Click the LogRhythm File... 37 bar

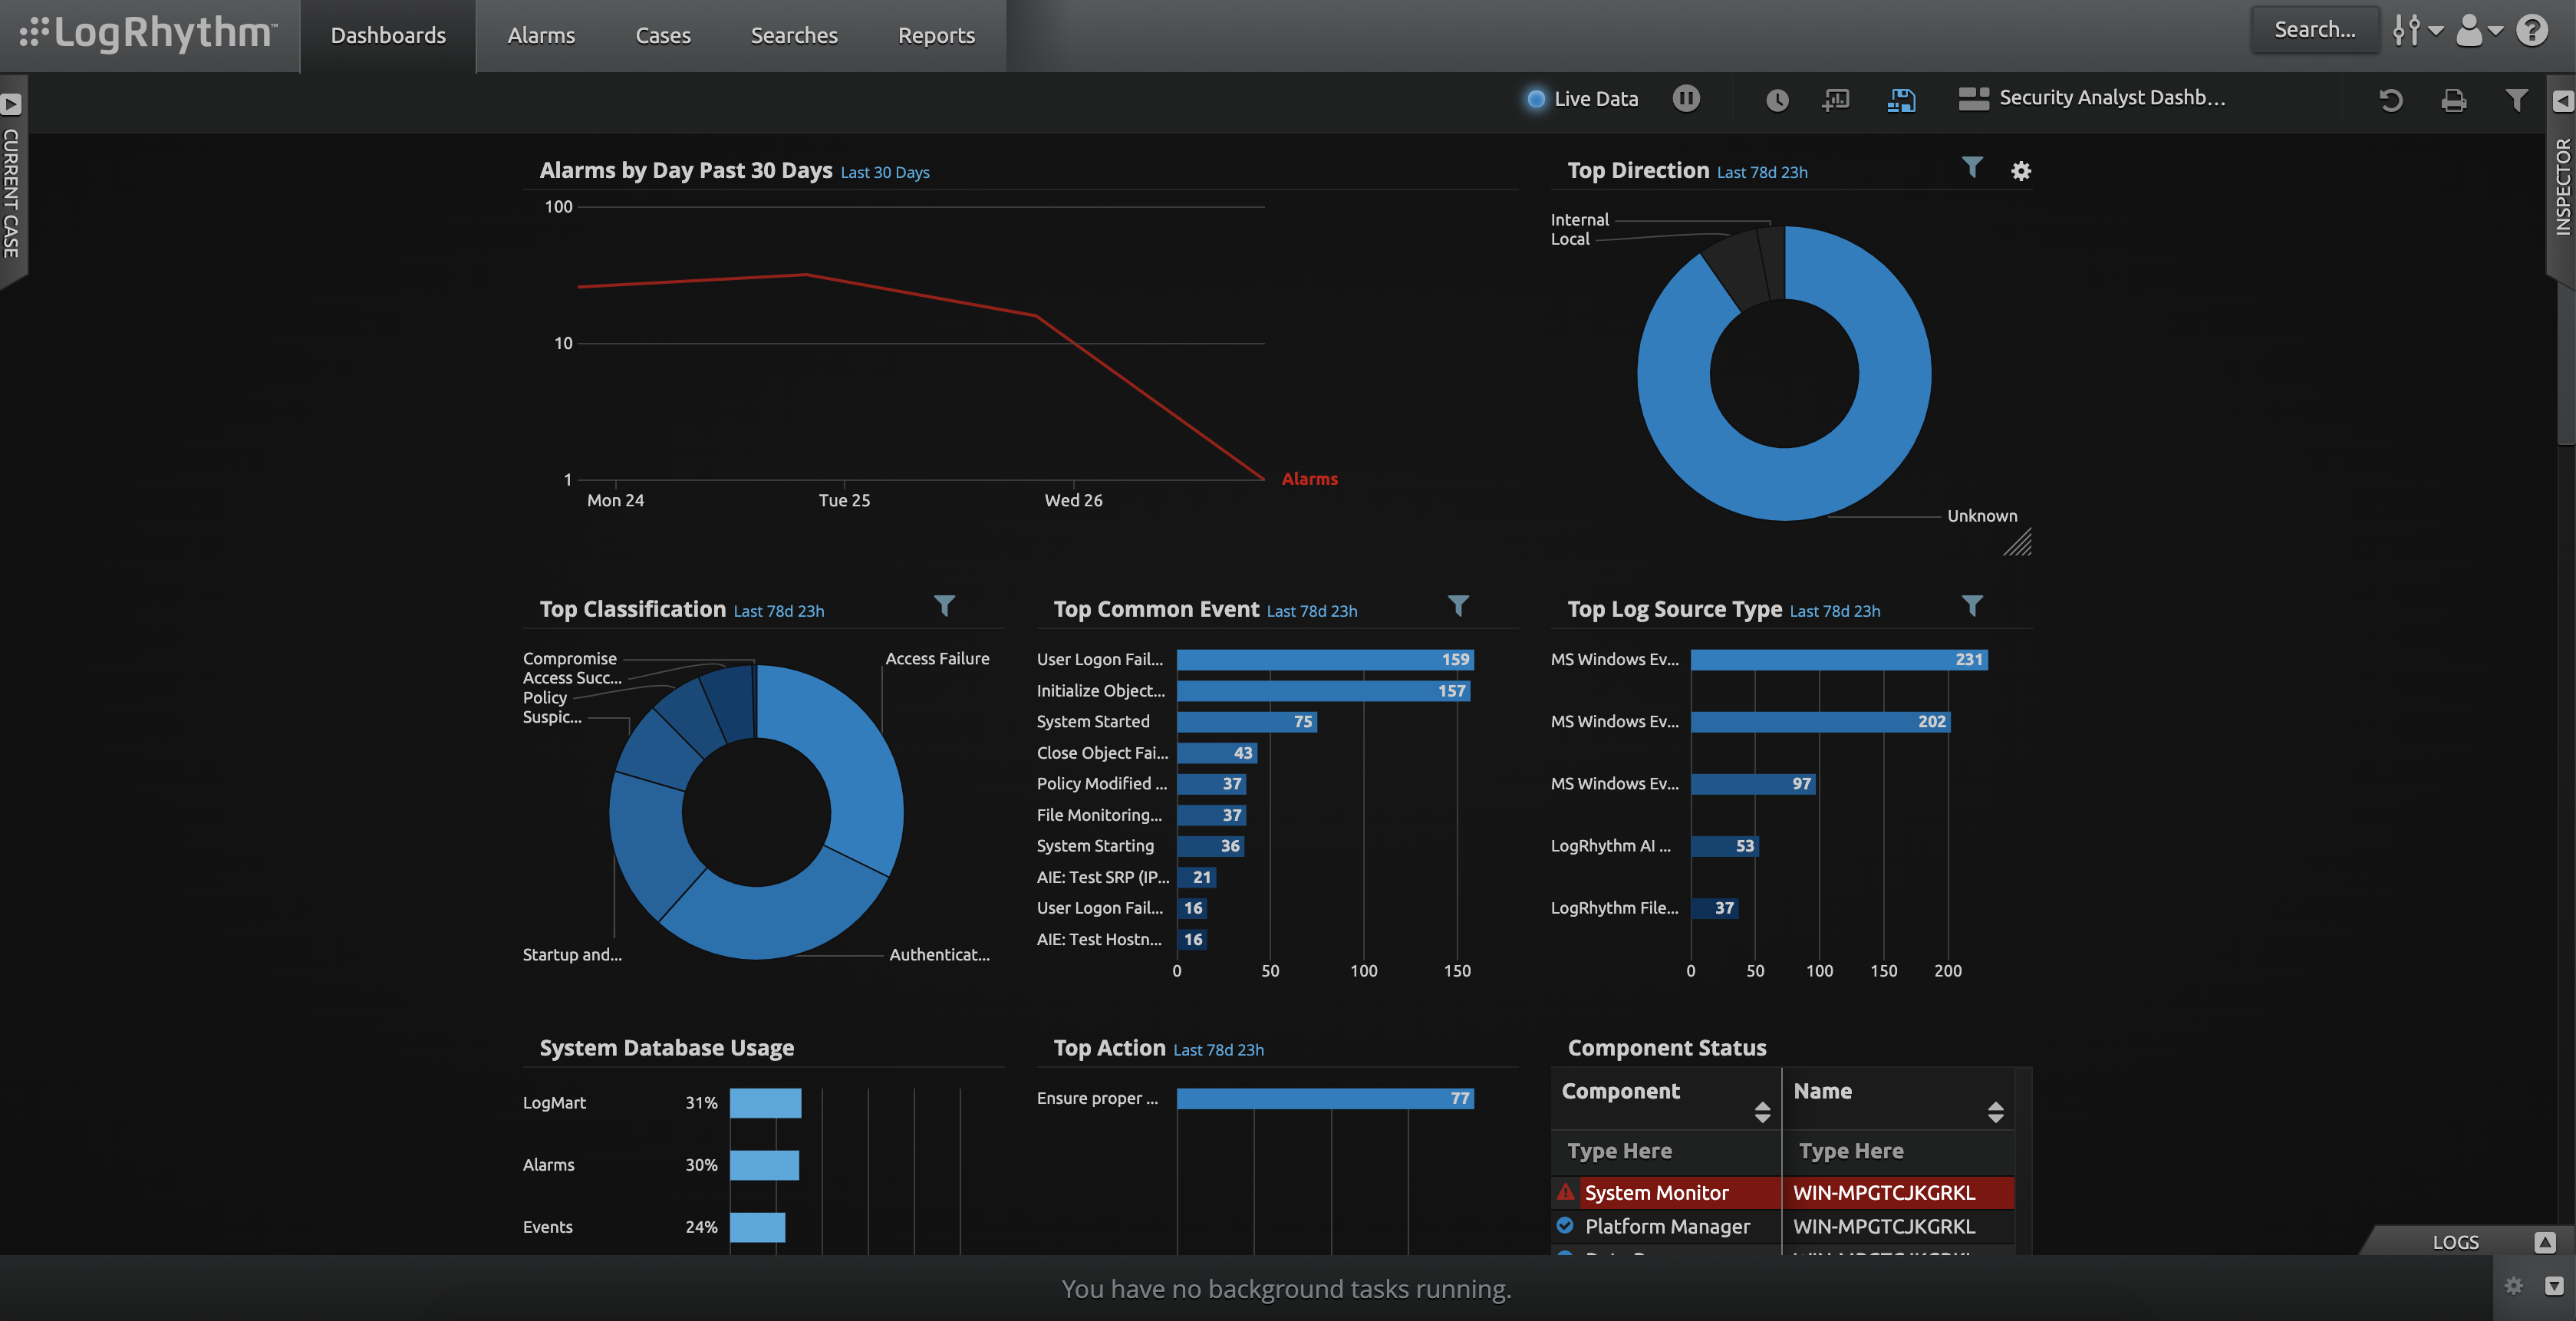pos(1715,908)
